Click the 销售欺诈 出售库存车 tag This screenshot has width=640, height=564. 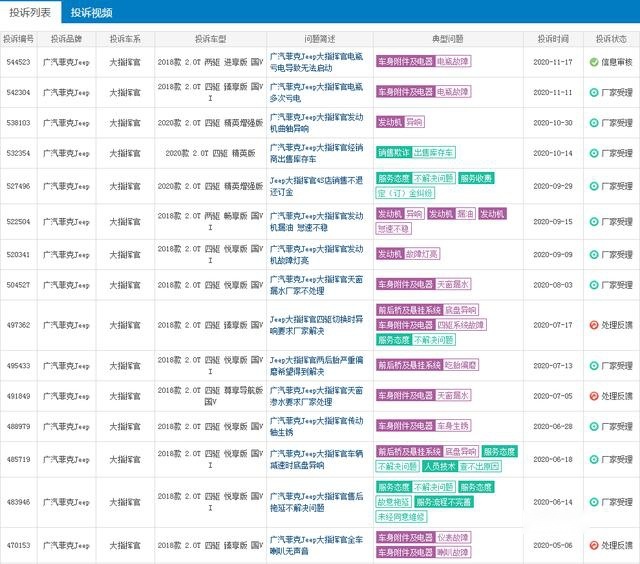pyautogui.click(x=416, y=153)
